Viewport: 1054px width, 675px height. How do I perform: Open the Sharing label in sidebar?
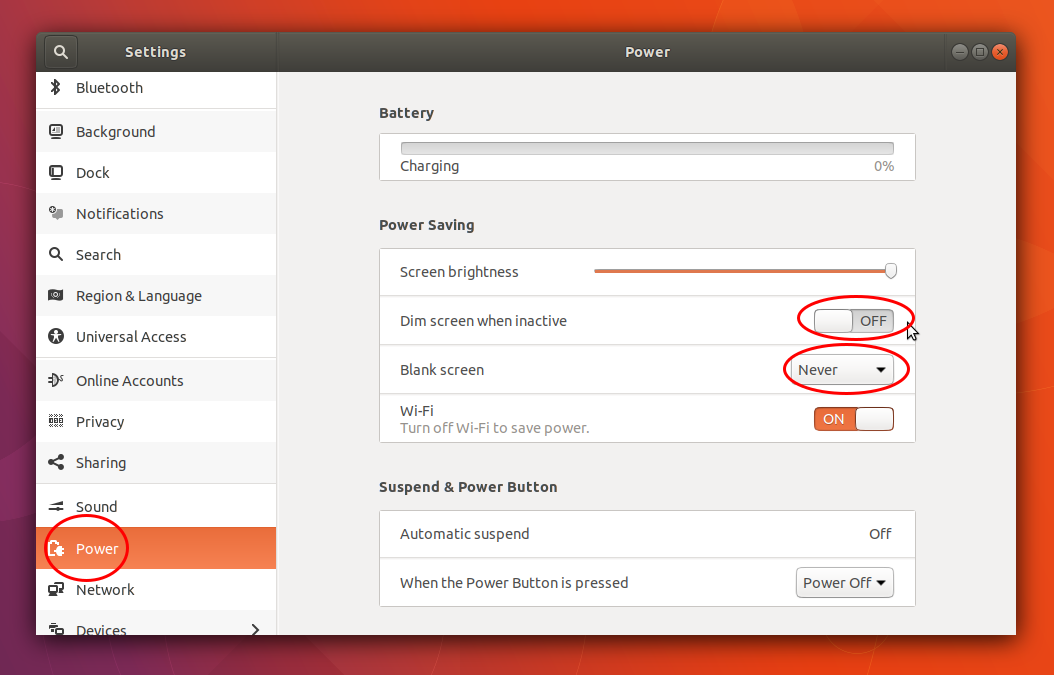pos(101,463)
